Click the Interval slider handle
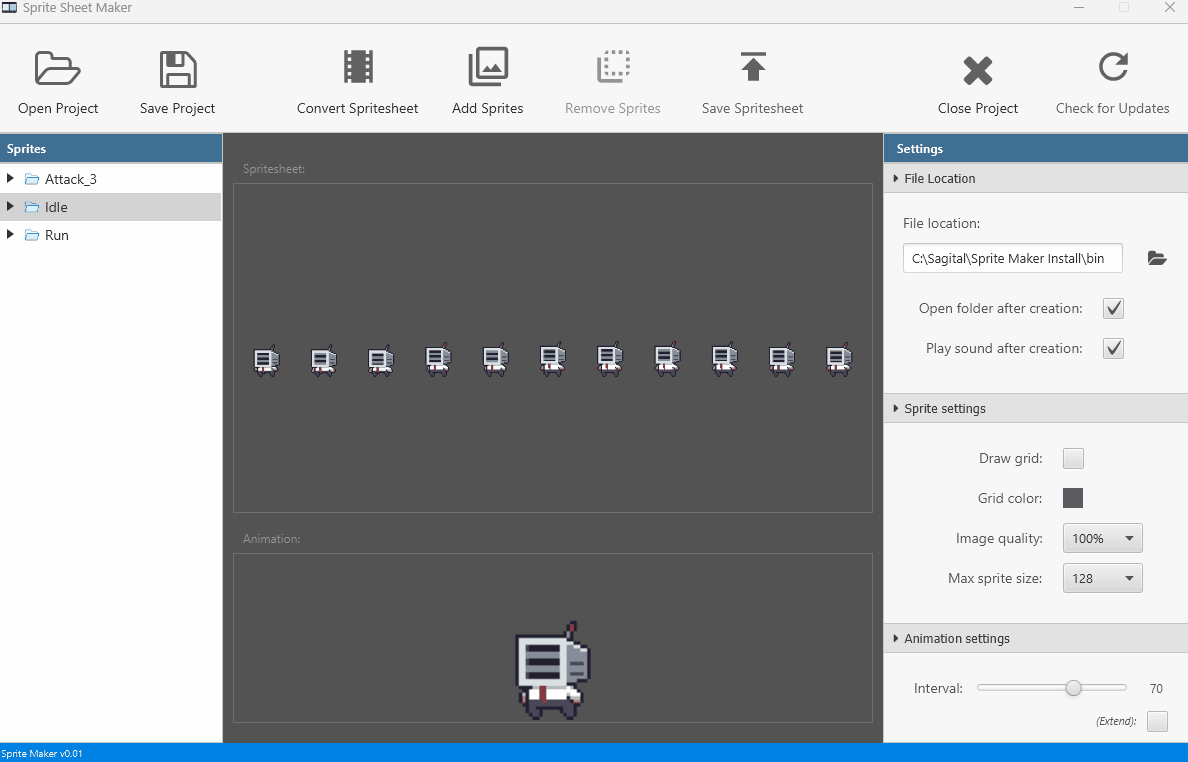 pos(1073,688)
